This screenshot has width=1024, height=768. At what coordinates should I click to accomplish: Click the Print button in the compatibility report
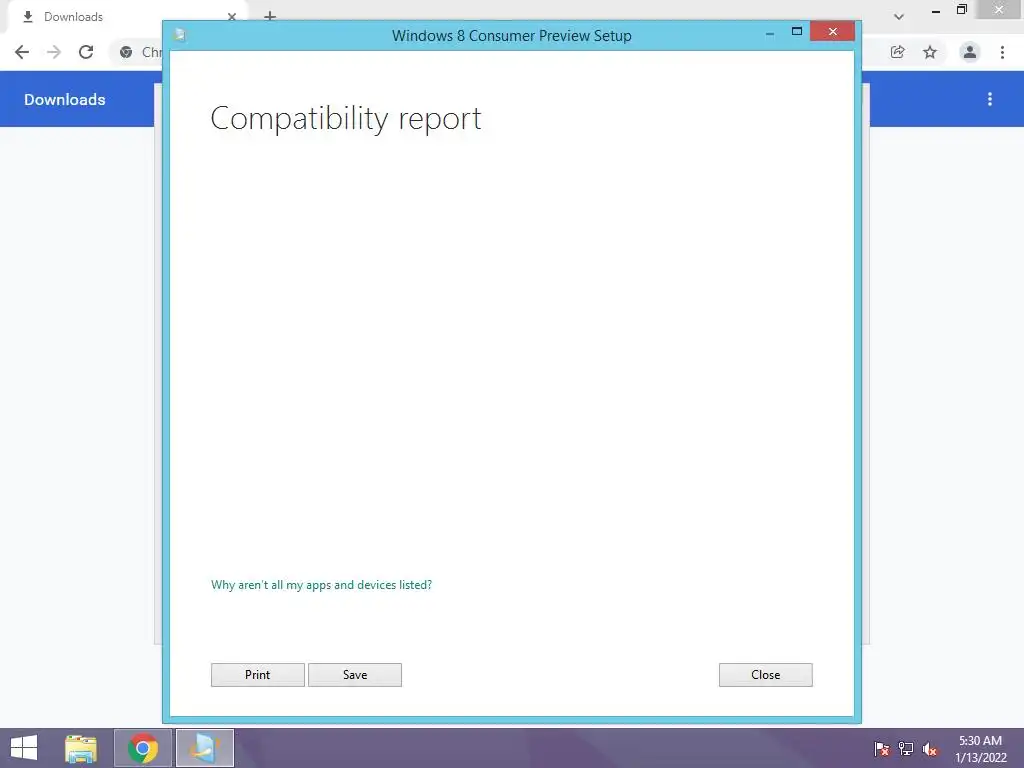coord(257,675)
